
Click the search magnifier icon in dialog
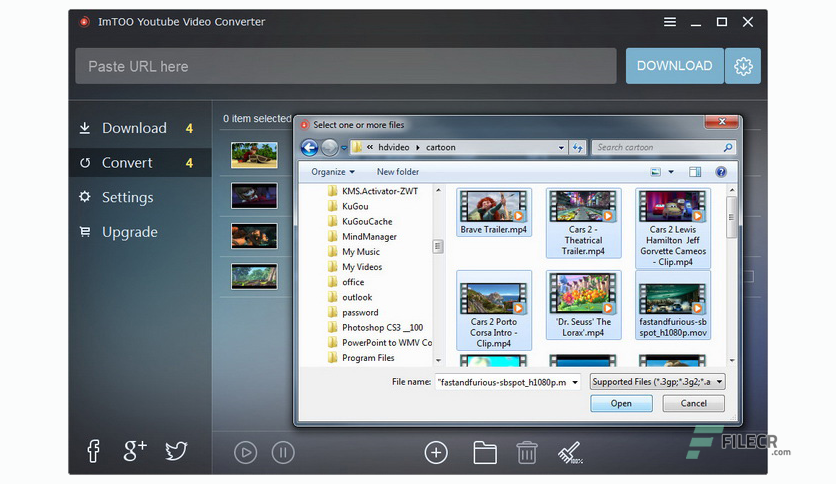tap(728, 148)
